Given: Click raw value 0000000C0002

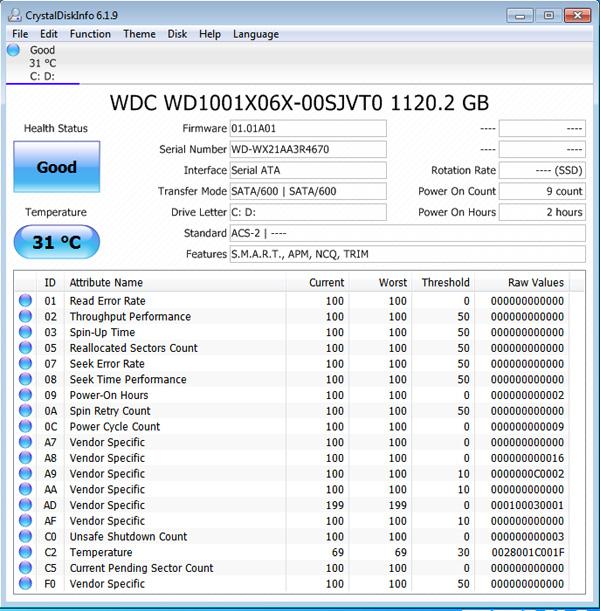Looking at the screenshot, I should pyautogui.click(x=528, y=474).
